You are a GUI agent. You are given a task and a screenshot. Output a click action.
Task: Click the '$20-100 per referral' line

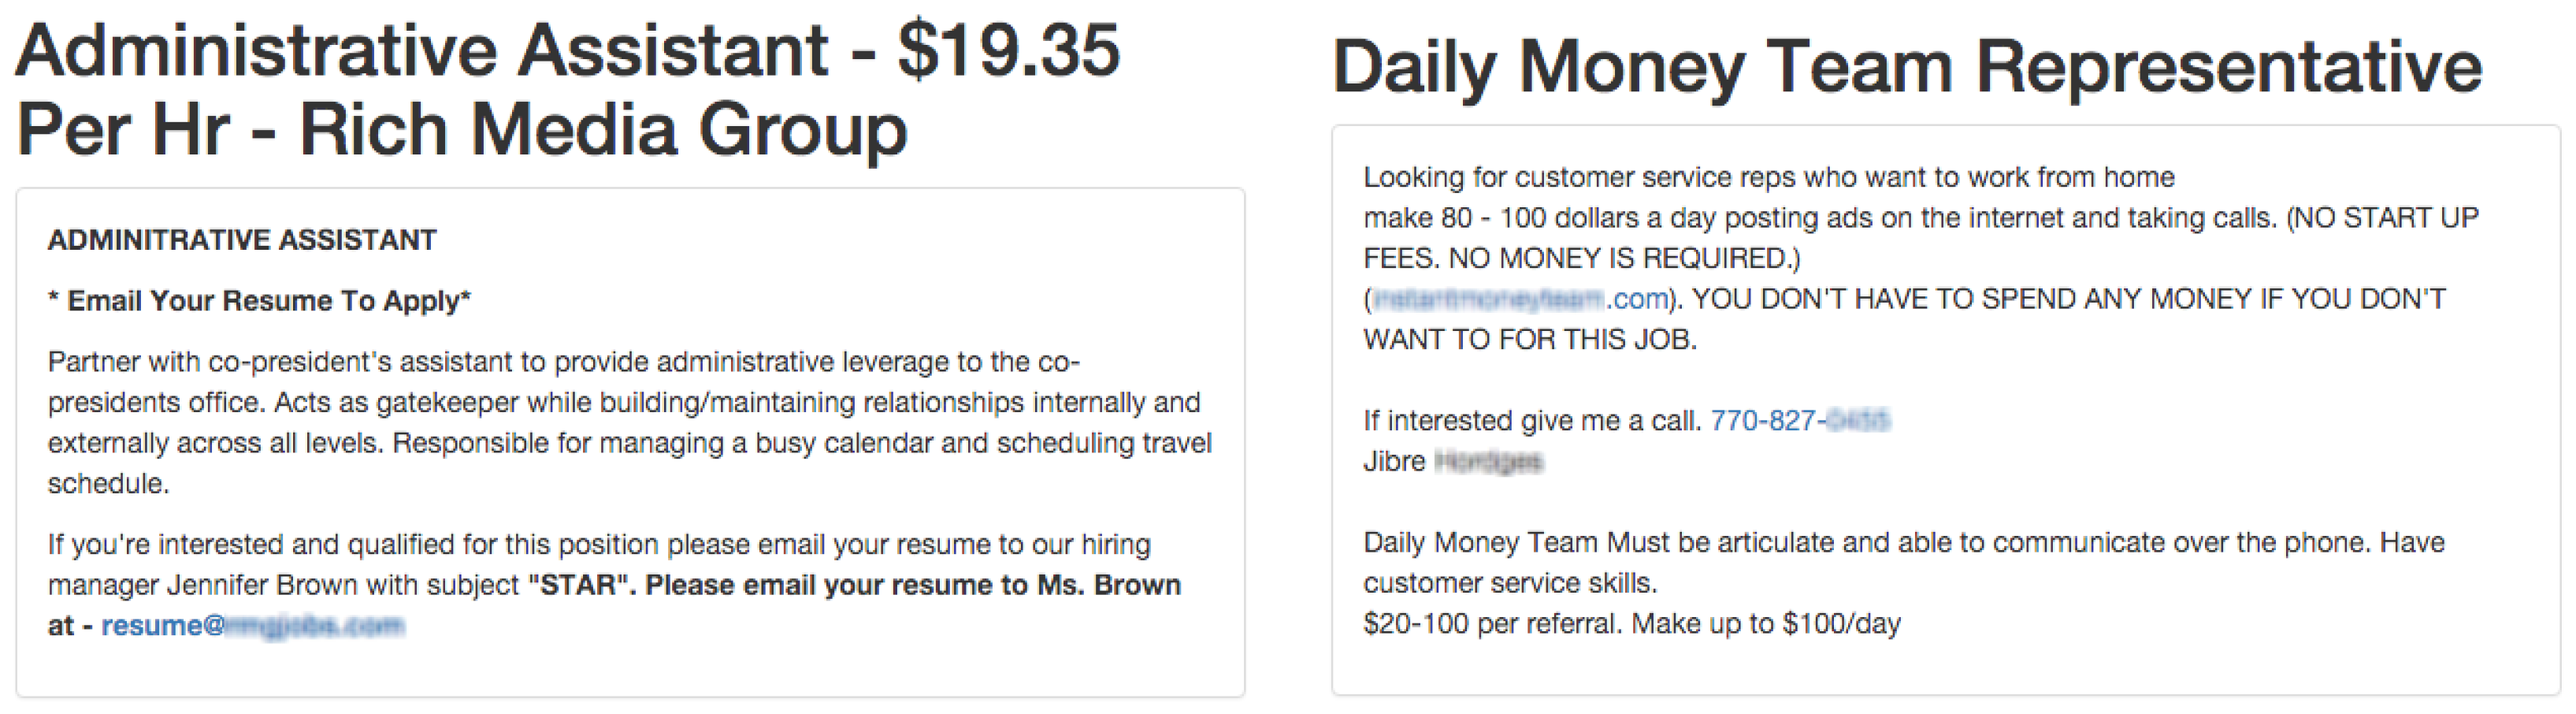[x=1632, y=624]
